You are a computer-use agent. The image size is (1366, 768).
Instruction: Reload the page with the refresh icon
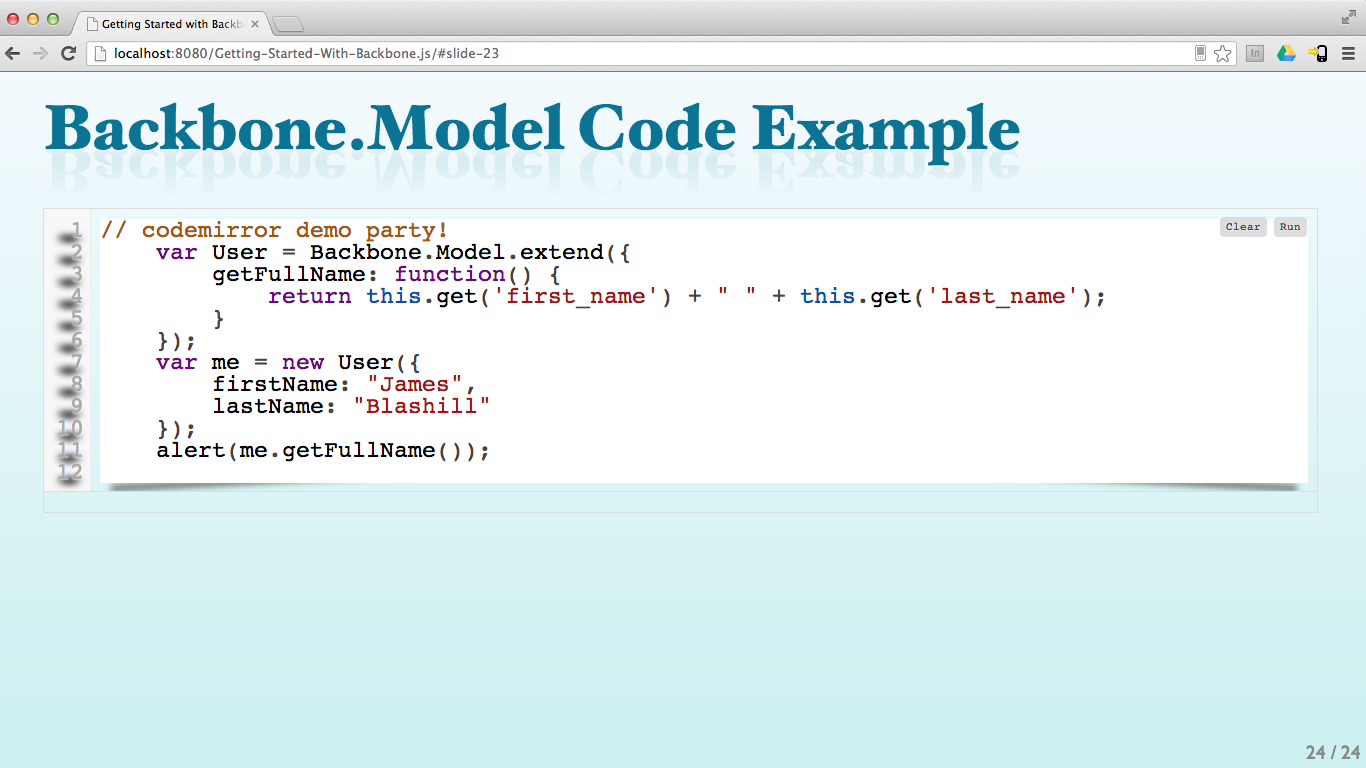tap(69, 54)
